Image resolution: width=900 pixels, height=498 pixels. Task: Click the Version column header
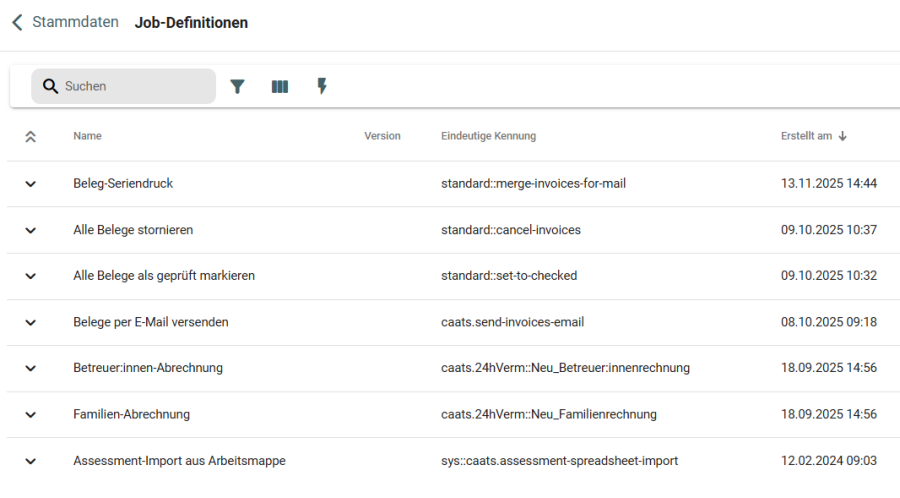click(382, 136)
